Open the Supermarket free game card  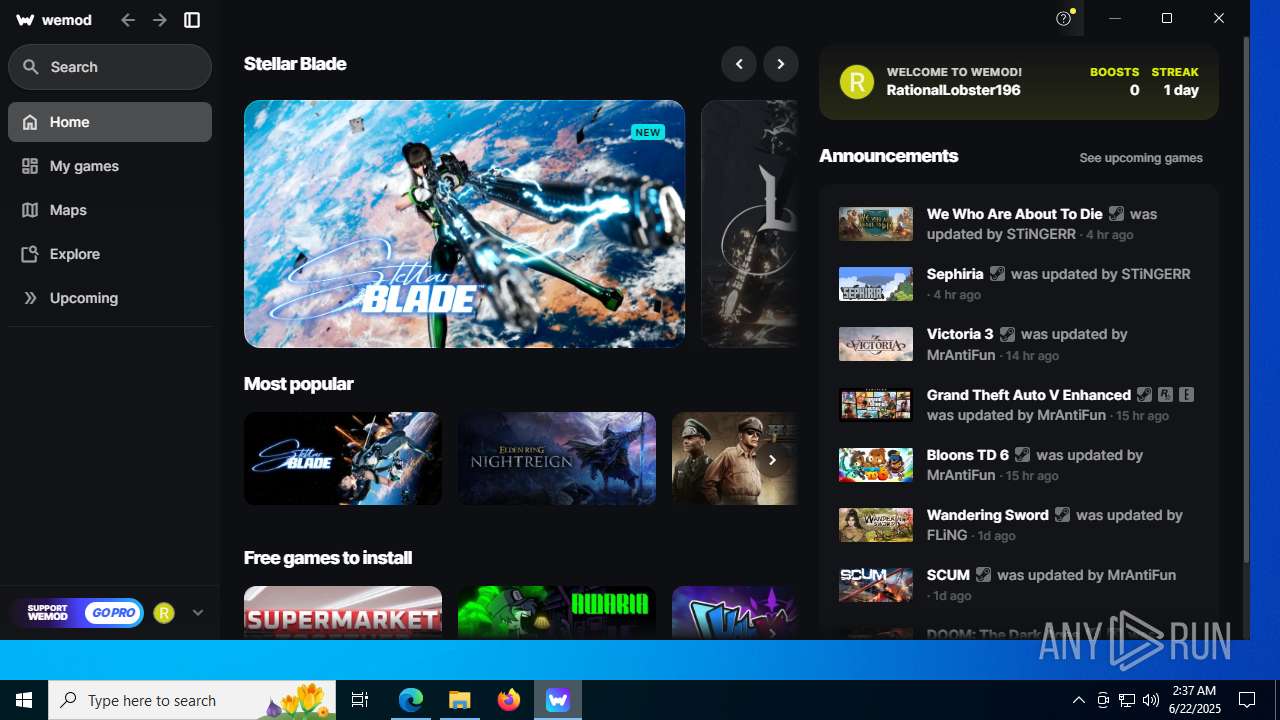343,612
